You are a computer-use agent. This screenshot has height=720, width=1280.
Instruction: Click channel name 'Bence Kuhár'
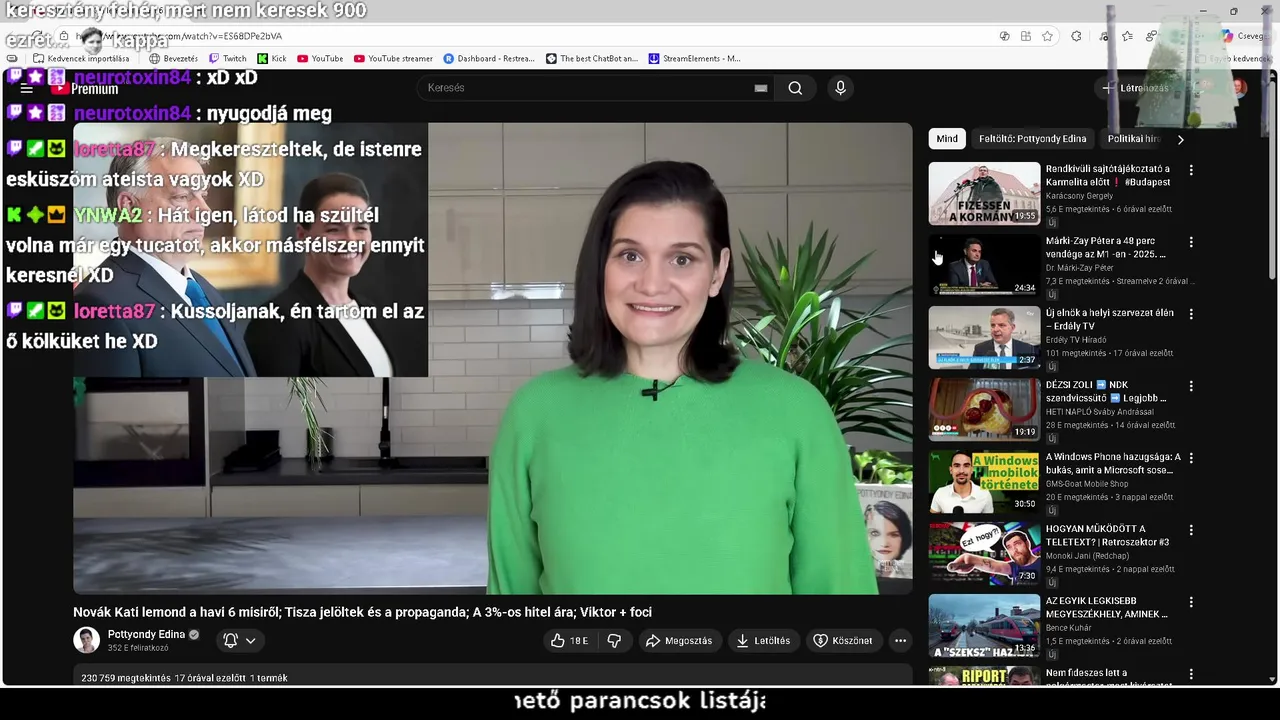(1068, 628)
